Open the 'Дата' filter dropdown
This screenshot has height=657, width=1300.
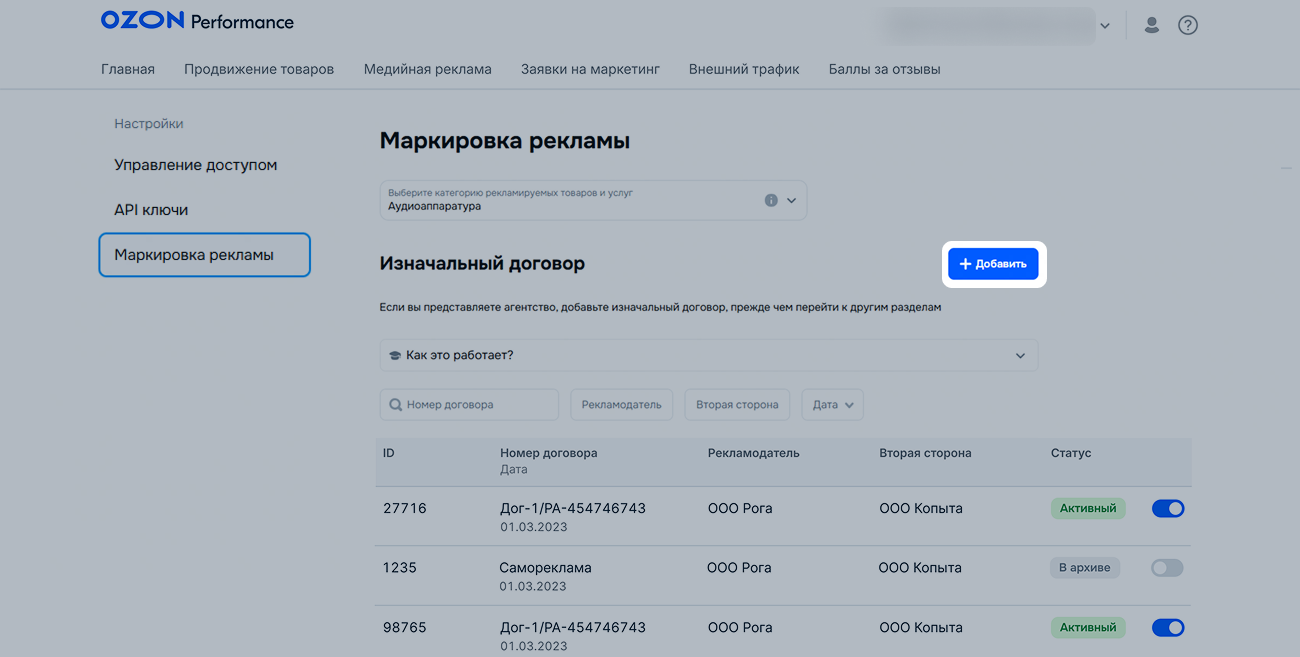pyautogui.click(x=832, y=405)
